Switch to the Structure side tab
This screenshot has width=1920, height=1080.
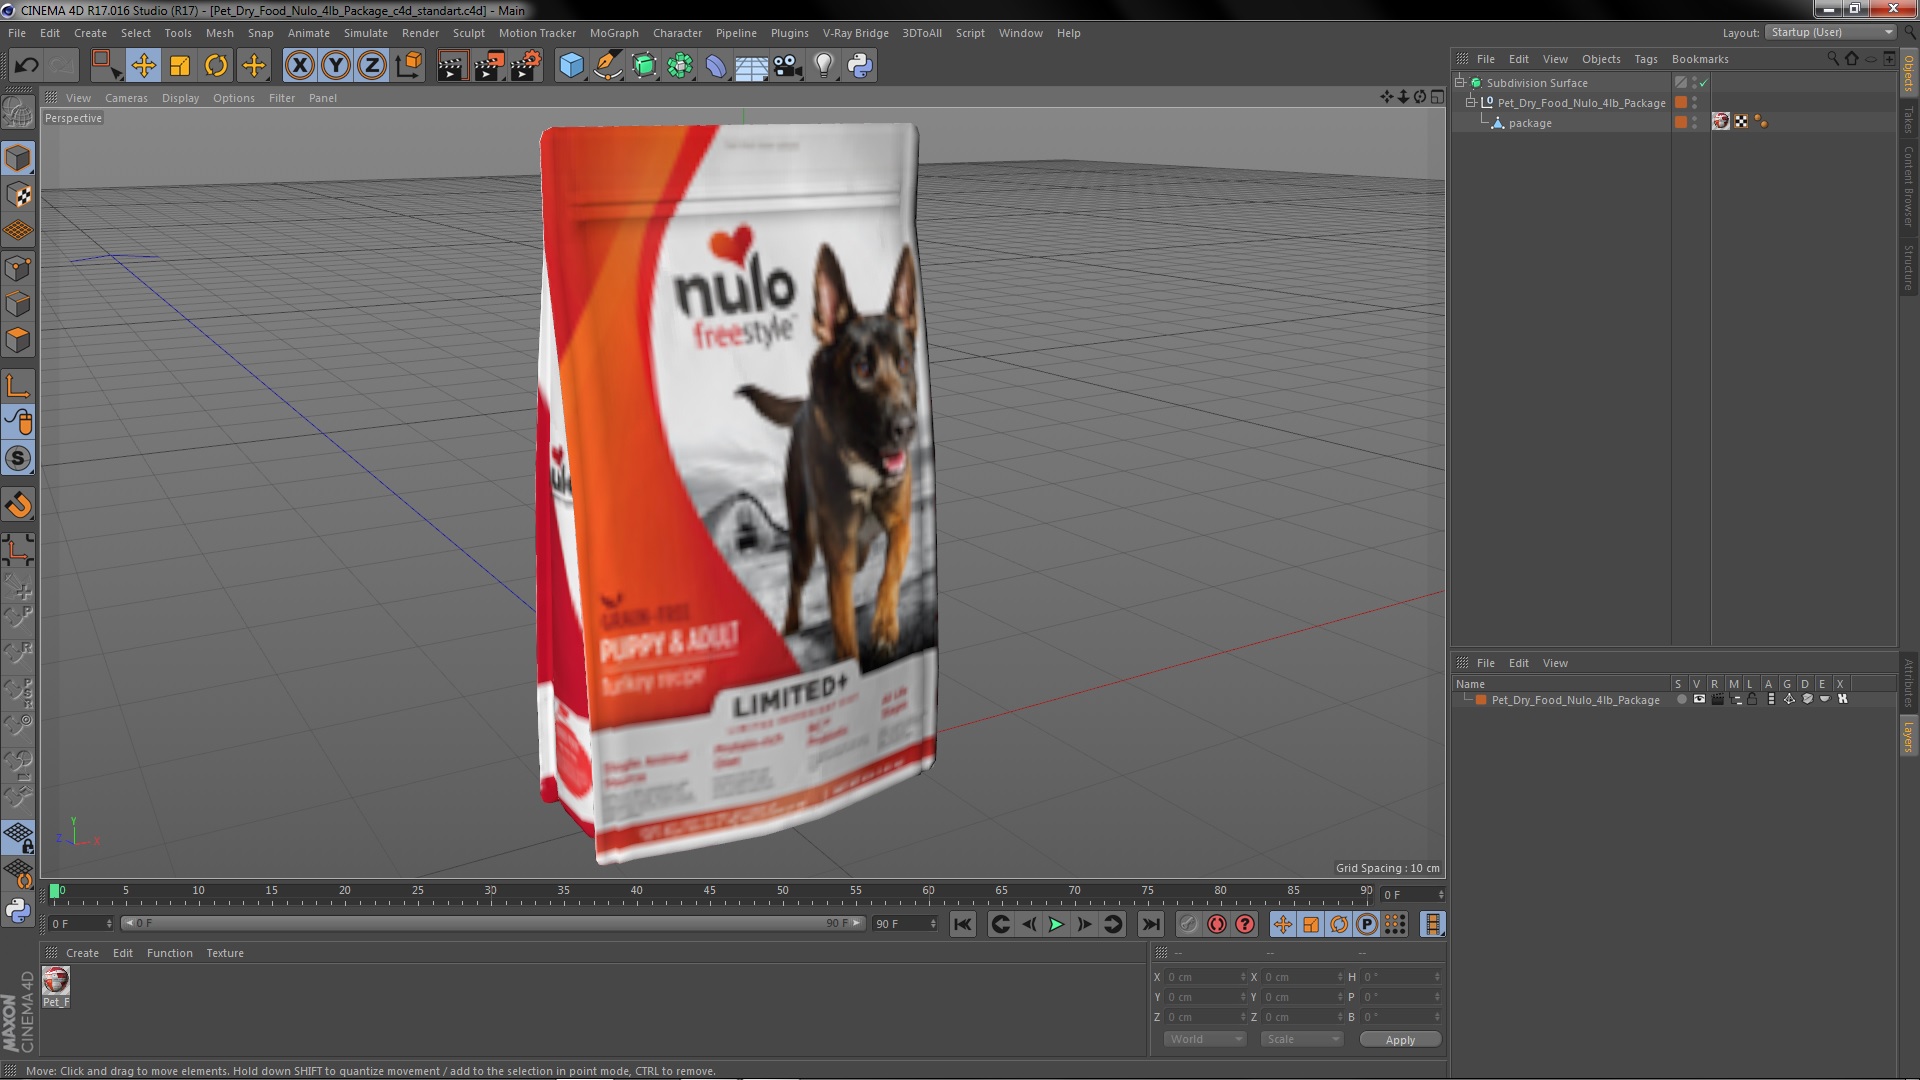pyautogui.click(x=1908, y=267)
